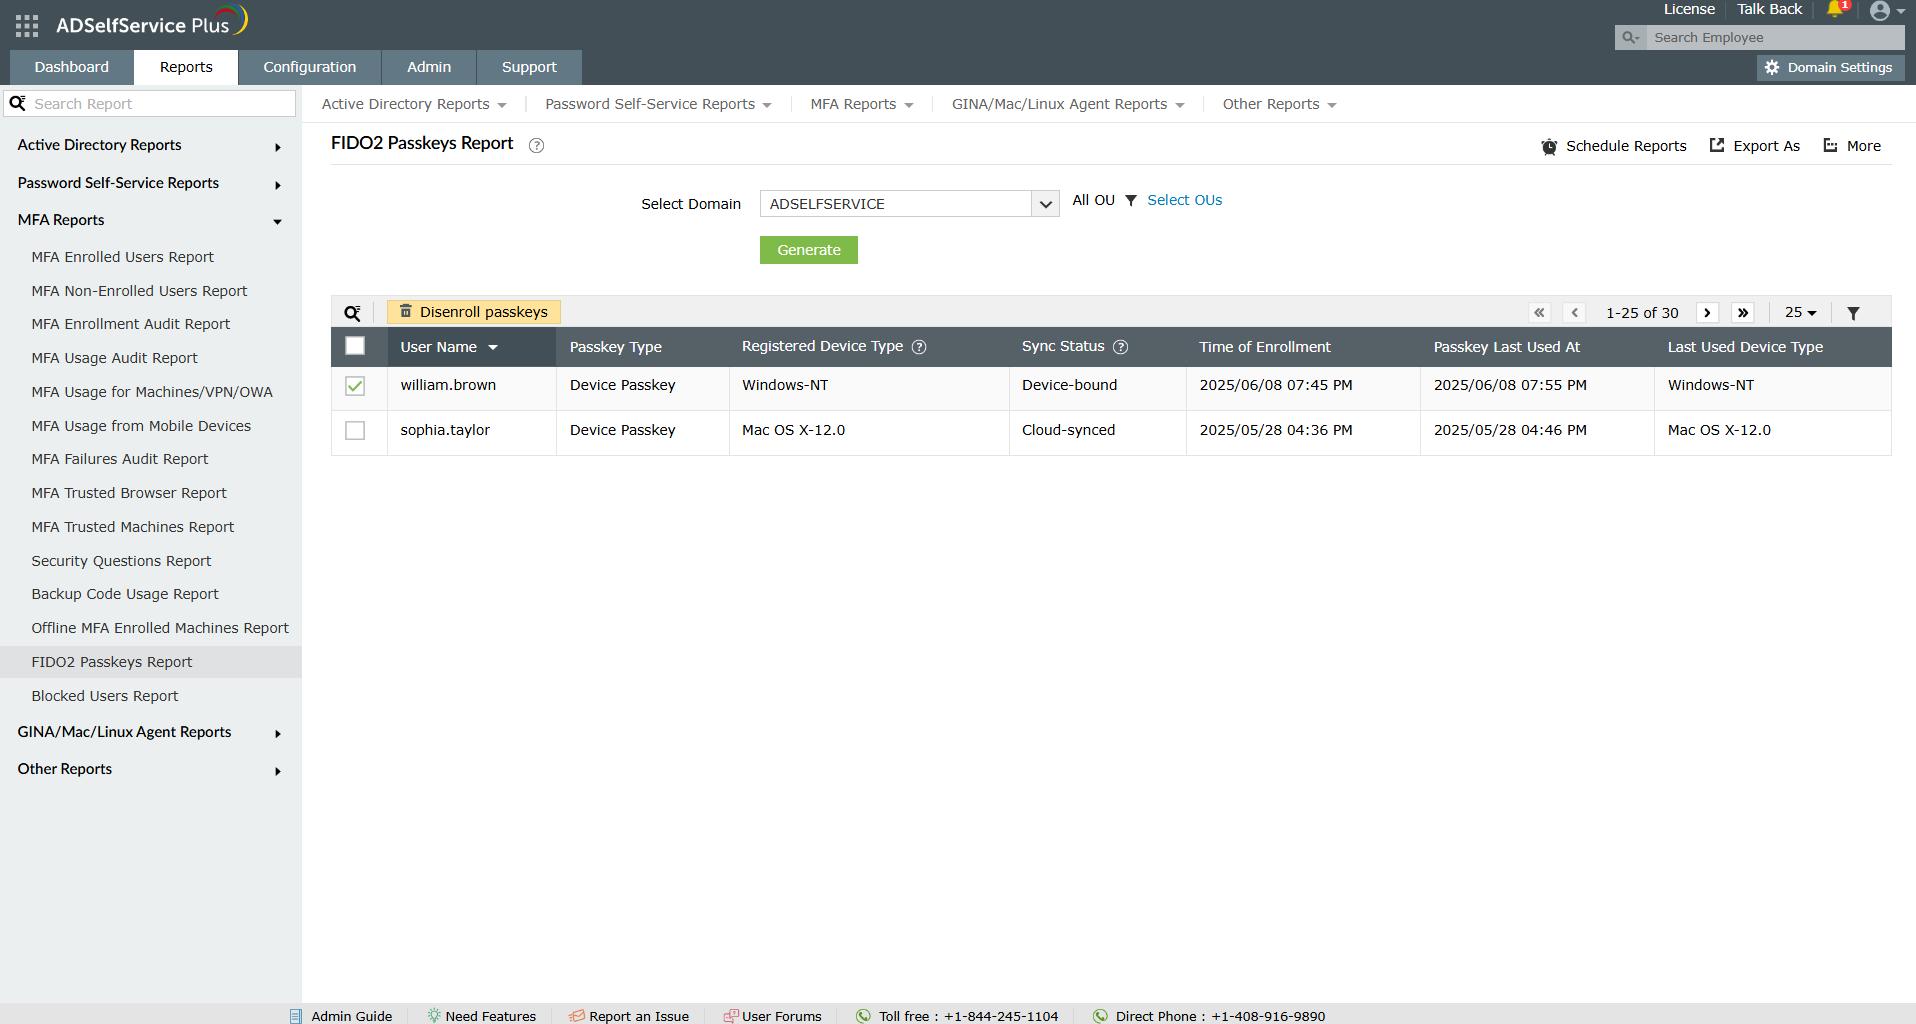The image size is (1916, 1024).
Task: Go to the next results page
Action: pos(1707,313)
